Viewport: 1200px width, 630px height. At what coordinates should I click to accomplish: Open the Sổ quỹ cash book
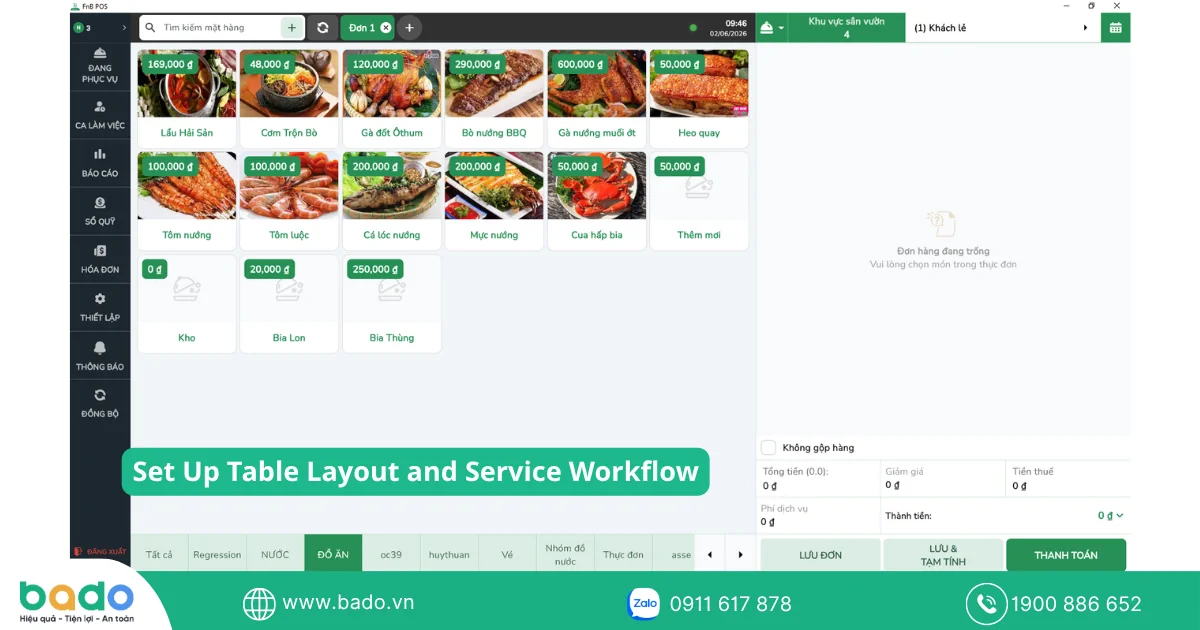[x=99, y=210]
